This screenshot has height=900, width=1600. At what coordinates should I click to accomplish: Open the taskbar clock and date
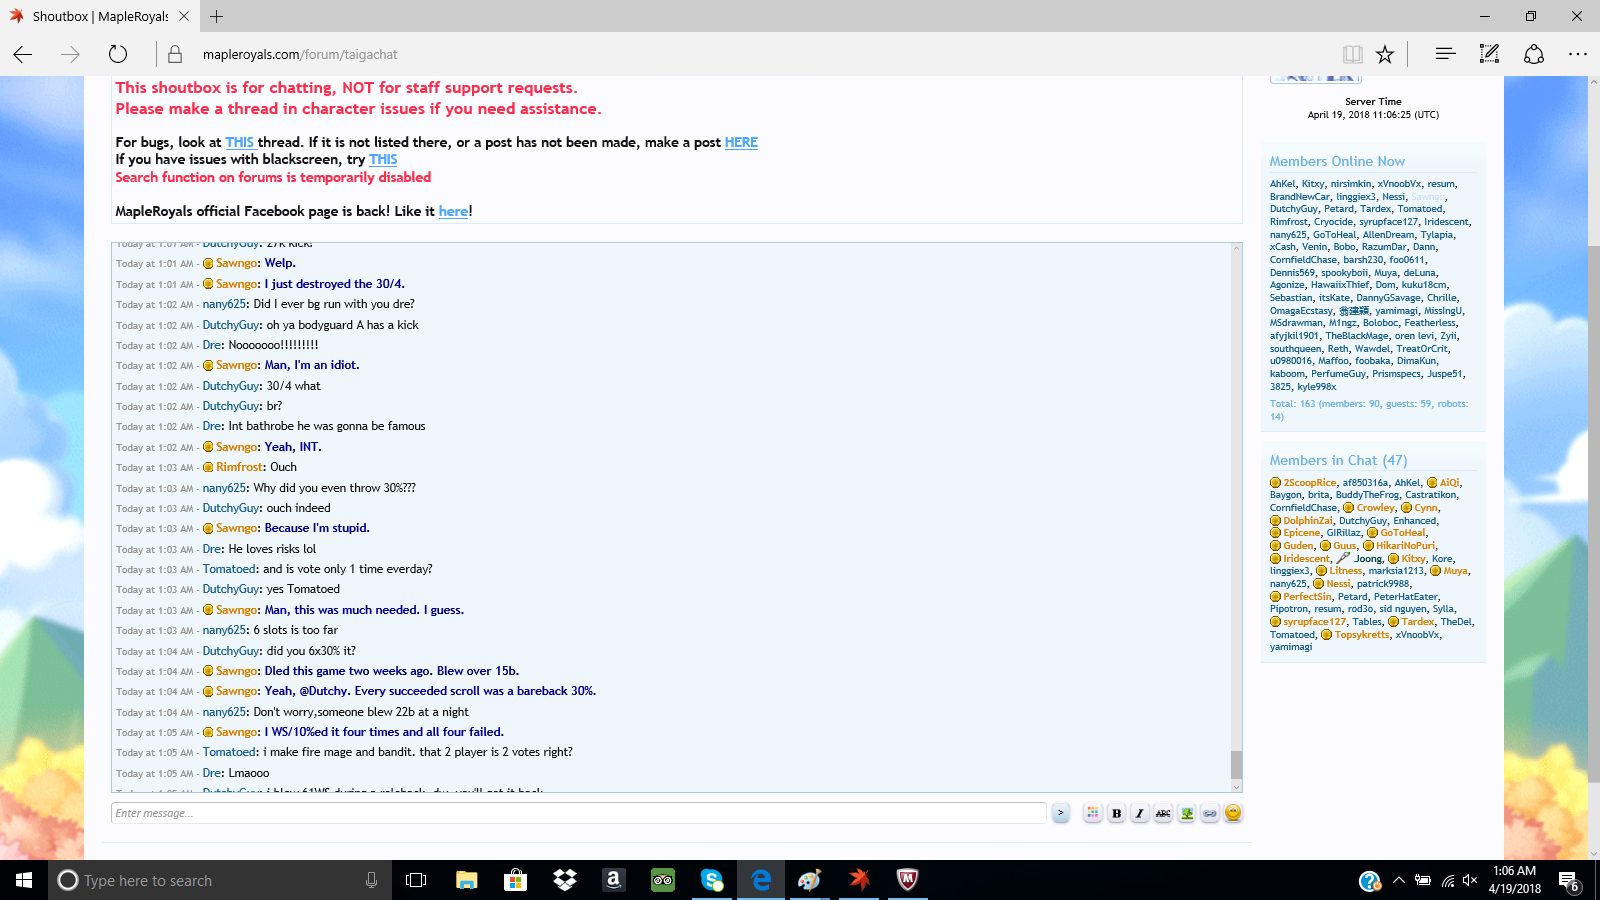(1515, 880)
